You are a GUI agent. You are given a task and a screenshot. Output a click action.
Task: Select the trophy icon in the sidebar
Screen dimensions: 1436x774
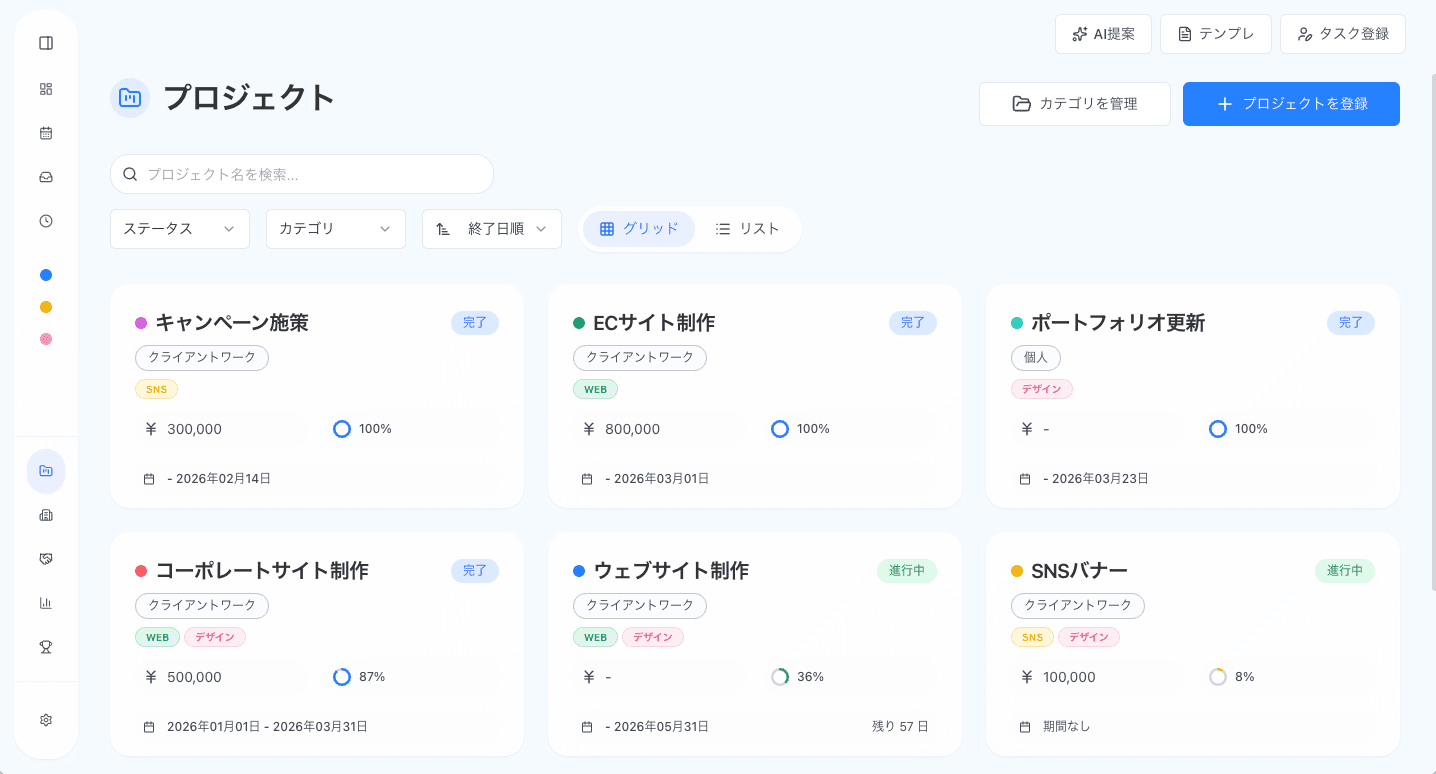pos(45,647)
